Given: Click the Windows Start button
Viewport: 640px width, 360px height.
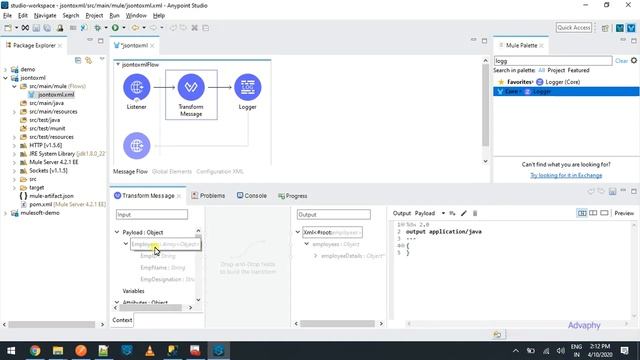Looking at the screenshot, I should click(11, 351).
